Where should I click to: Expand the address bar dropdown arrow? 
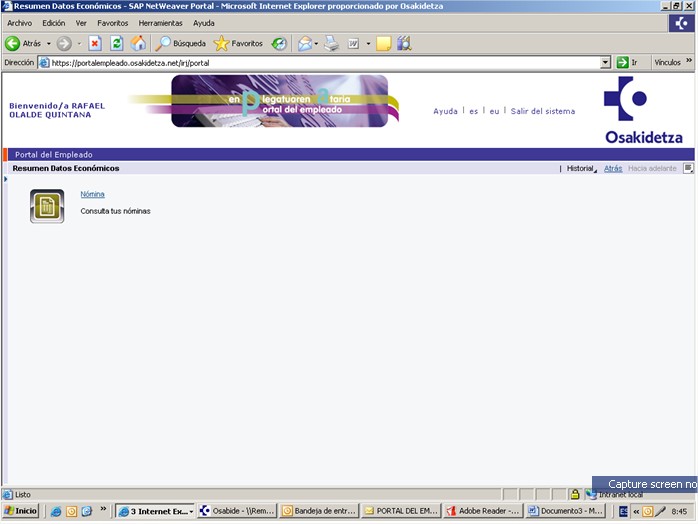tap(606, 62)
